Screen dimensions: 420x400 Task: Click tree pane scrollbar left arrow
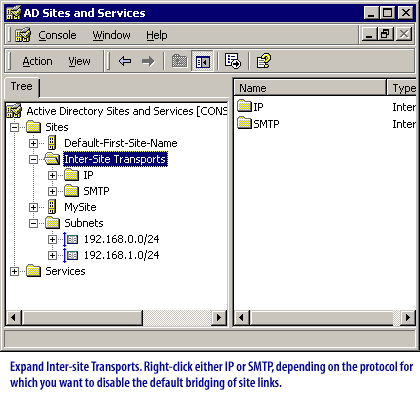(14, 317)
